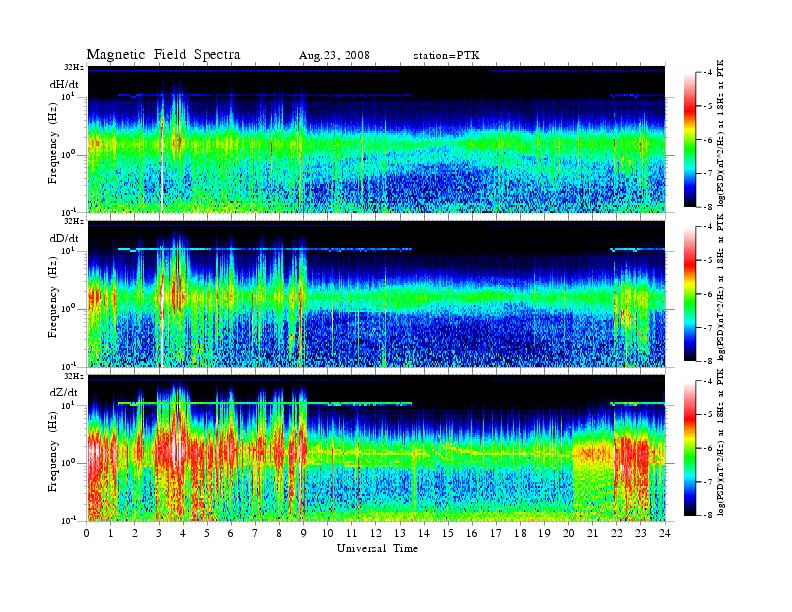Click the "32Hz" label atop the dH/dt panel

(x=74, y=67)
